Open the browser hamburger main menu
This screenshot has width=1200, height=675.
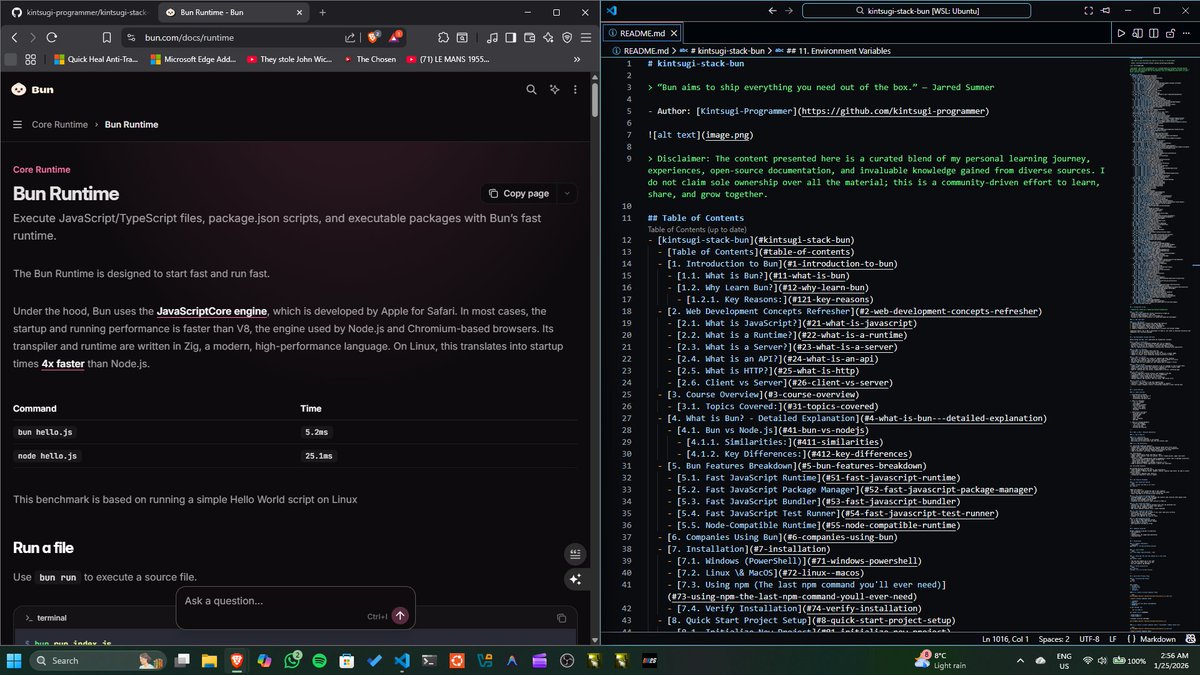(585, 37)
